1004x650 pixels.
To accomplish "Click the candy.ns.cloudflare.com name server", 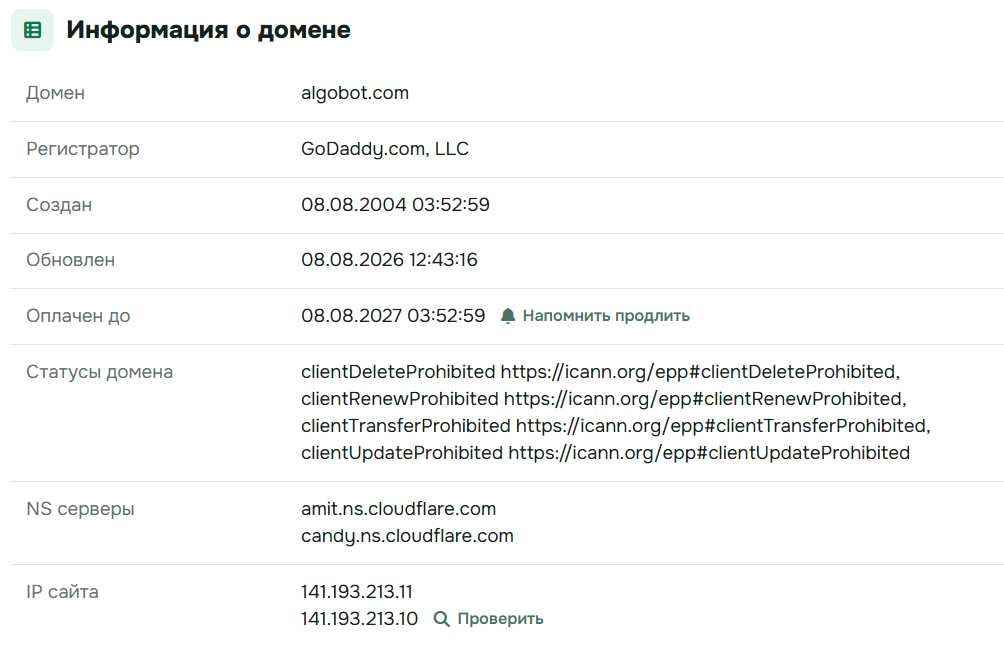I will pyautogui.click(x=407, y=536).
